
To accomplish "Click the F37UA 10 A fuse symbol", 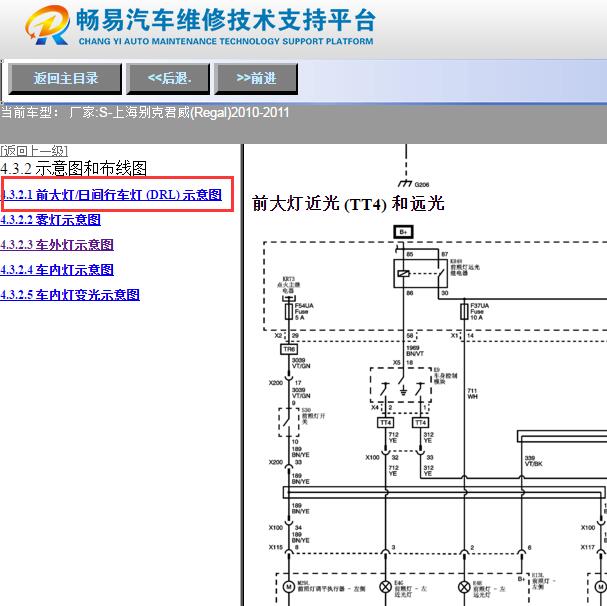I will (x=464, y=311).
